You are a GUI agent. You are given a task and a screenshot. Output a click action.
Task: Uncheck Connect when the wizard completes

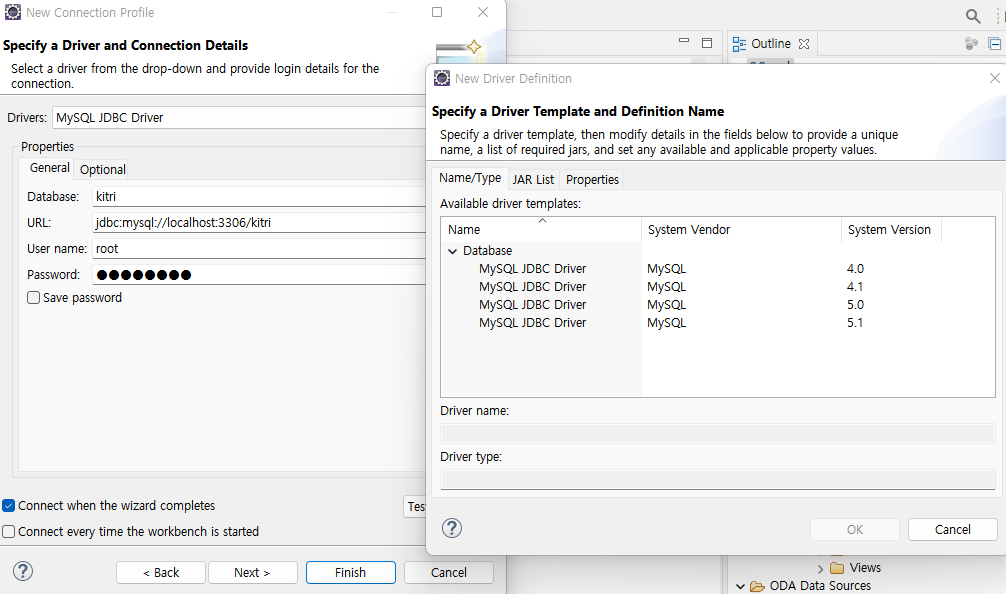8,505
